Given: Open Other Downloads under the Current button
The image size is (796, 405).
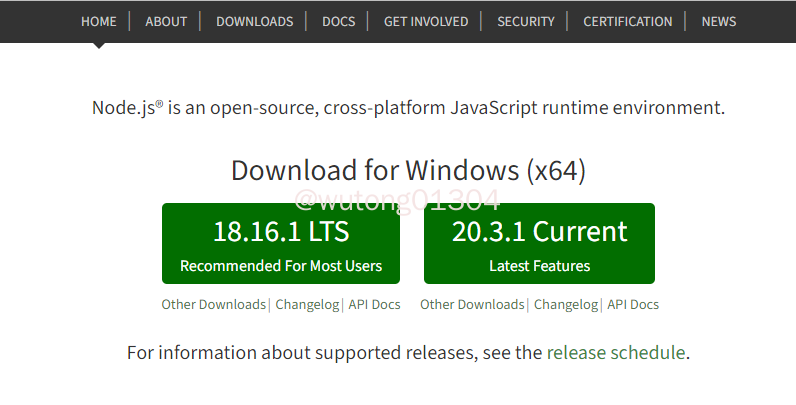Looking at the screenshot, I should (472, 305).
